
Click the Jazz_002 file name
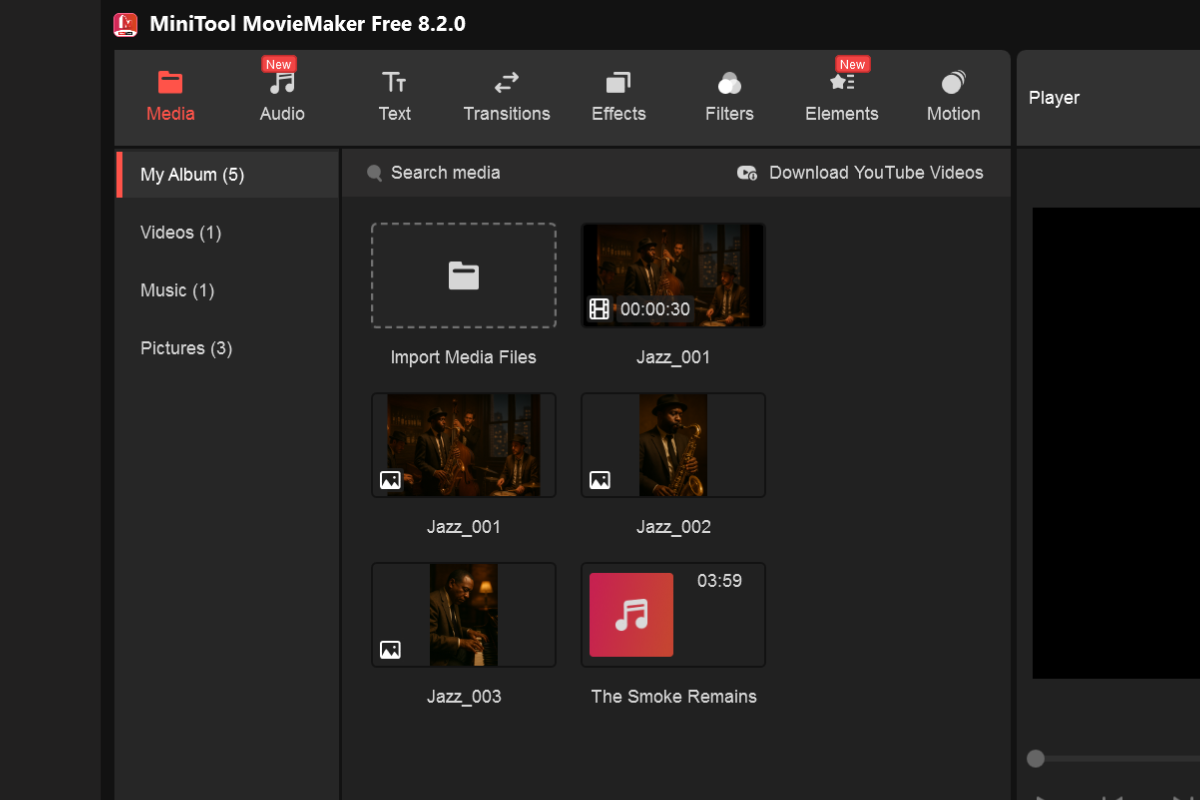(673, 527)
